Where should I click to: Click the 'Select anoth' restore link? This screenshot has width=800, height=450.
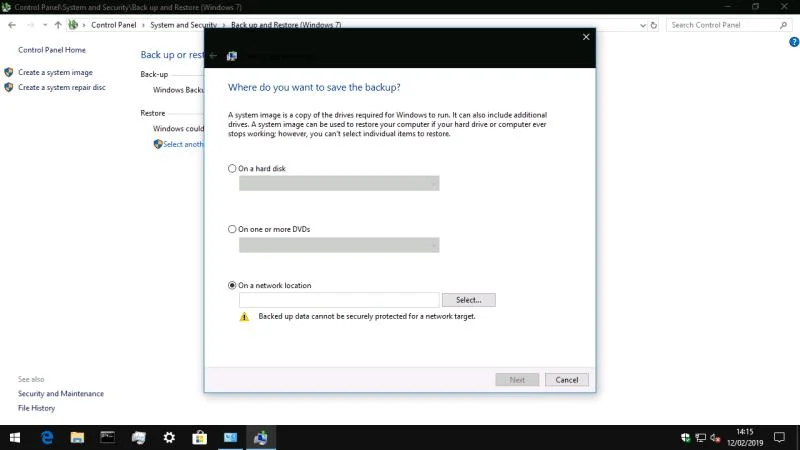click(x=183, y=144)
